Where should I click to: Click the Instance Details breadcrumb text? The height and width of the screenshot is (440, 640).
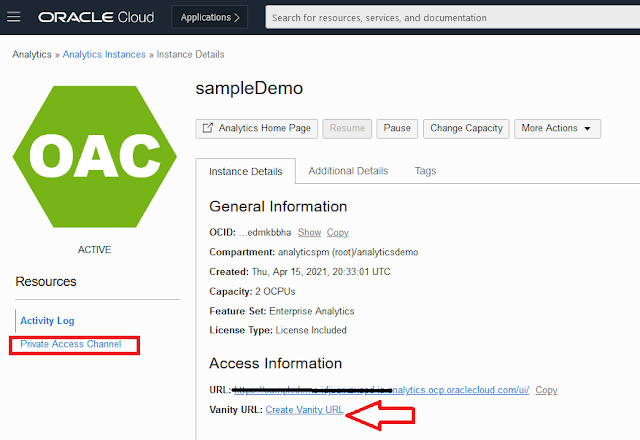click(190, 54)
